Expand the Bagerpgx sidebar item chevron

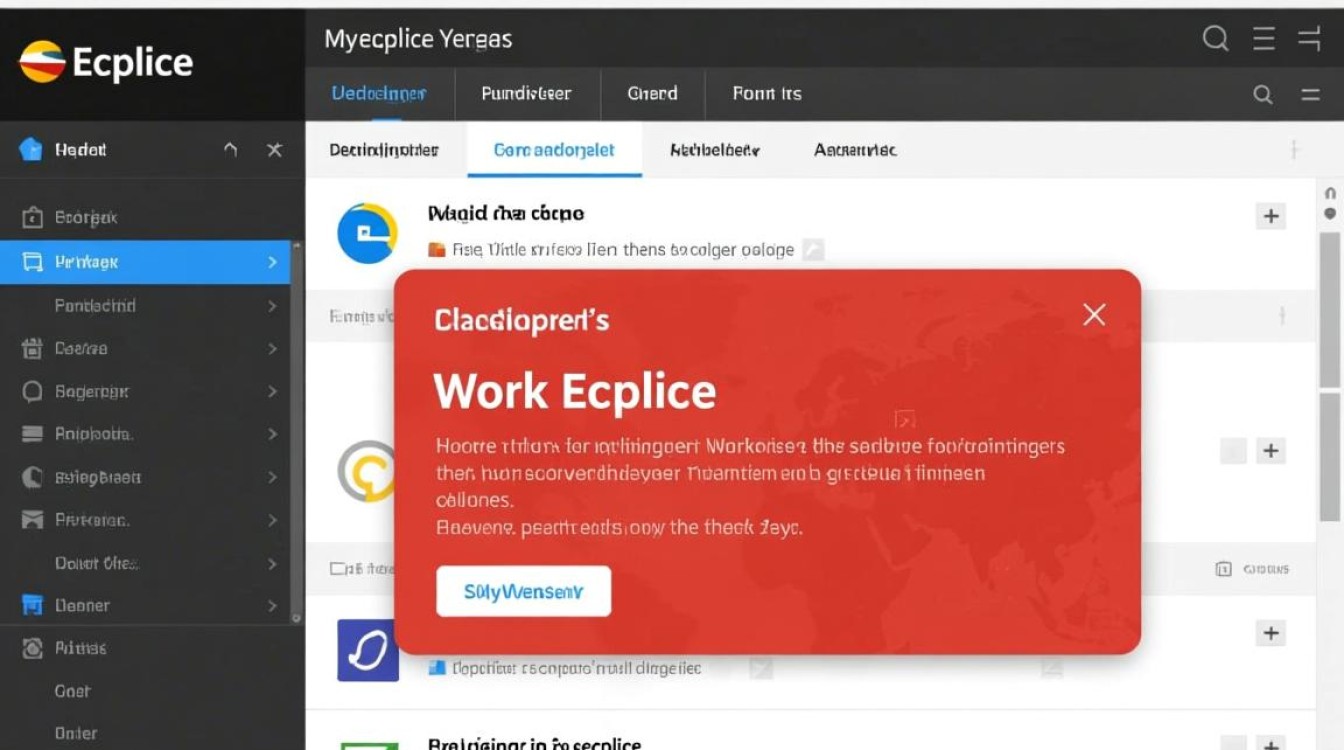click(272, 392)
